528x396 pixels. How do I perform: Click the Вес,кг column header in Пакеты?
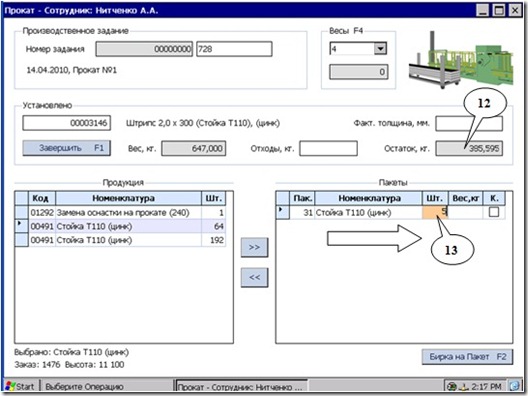tap(466, 198)
